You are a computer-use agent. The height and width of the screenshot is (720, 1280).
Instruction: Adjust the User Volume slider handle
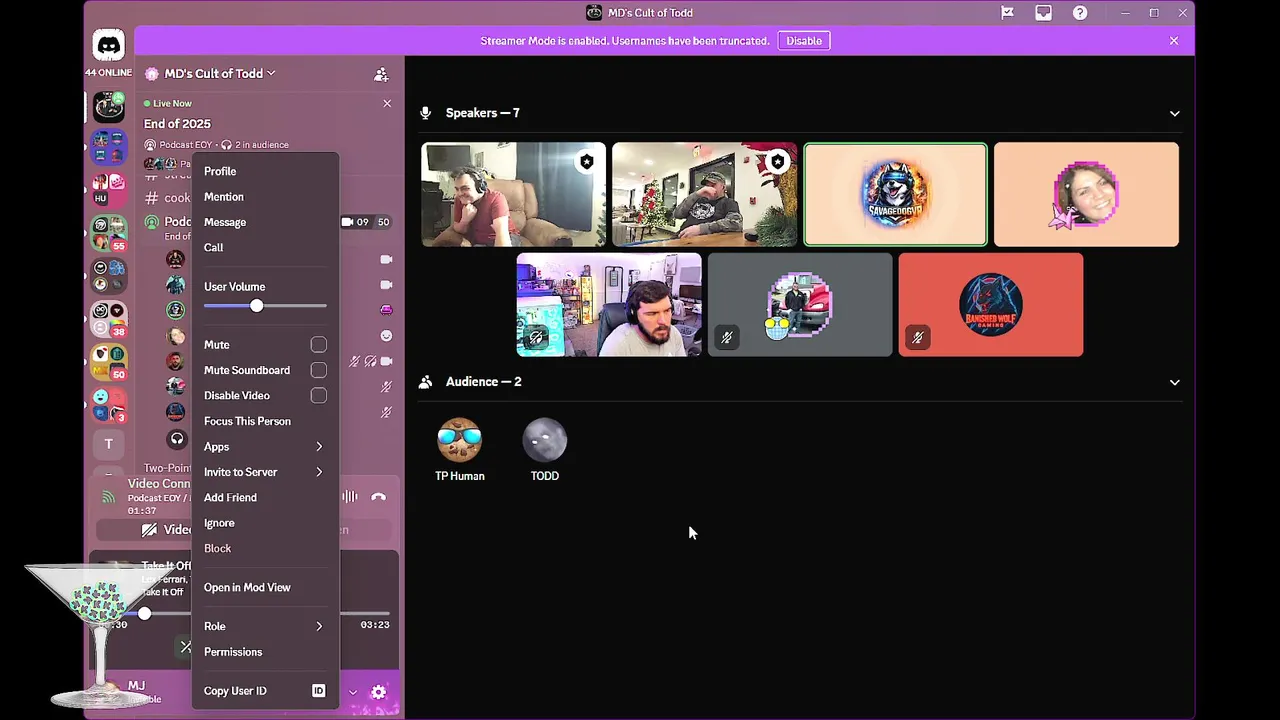click(257, 306)
